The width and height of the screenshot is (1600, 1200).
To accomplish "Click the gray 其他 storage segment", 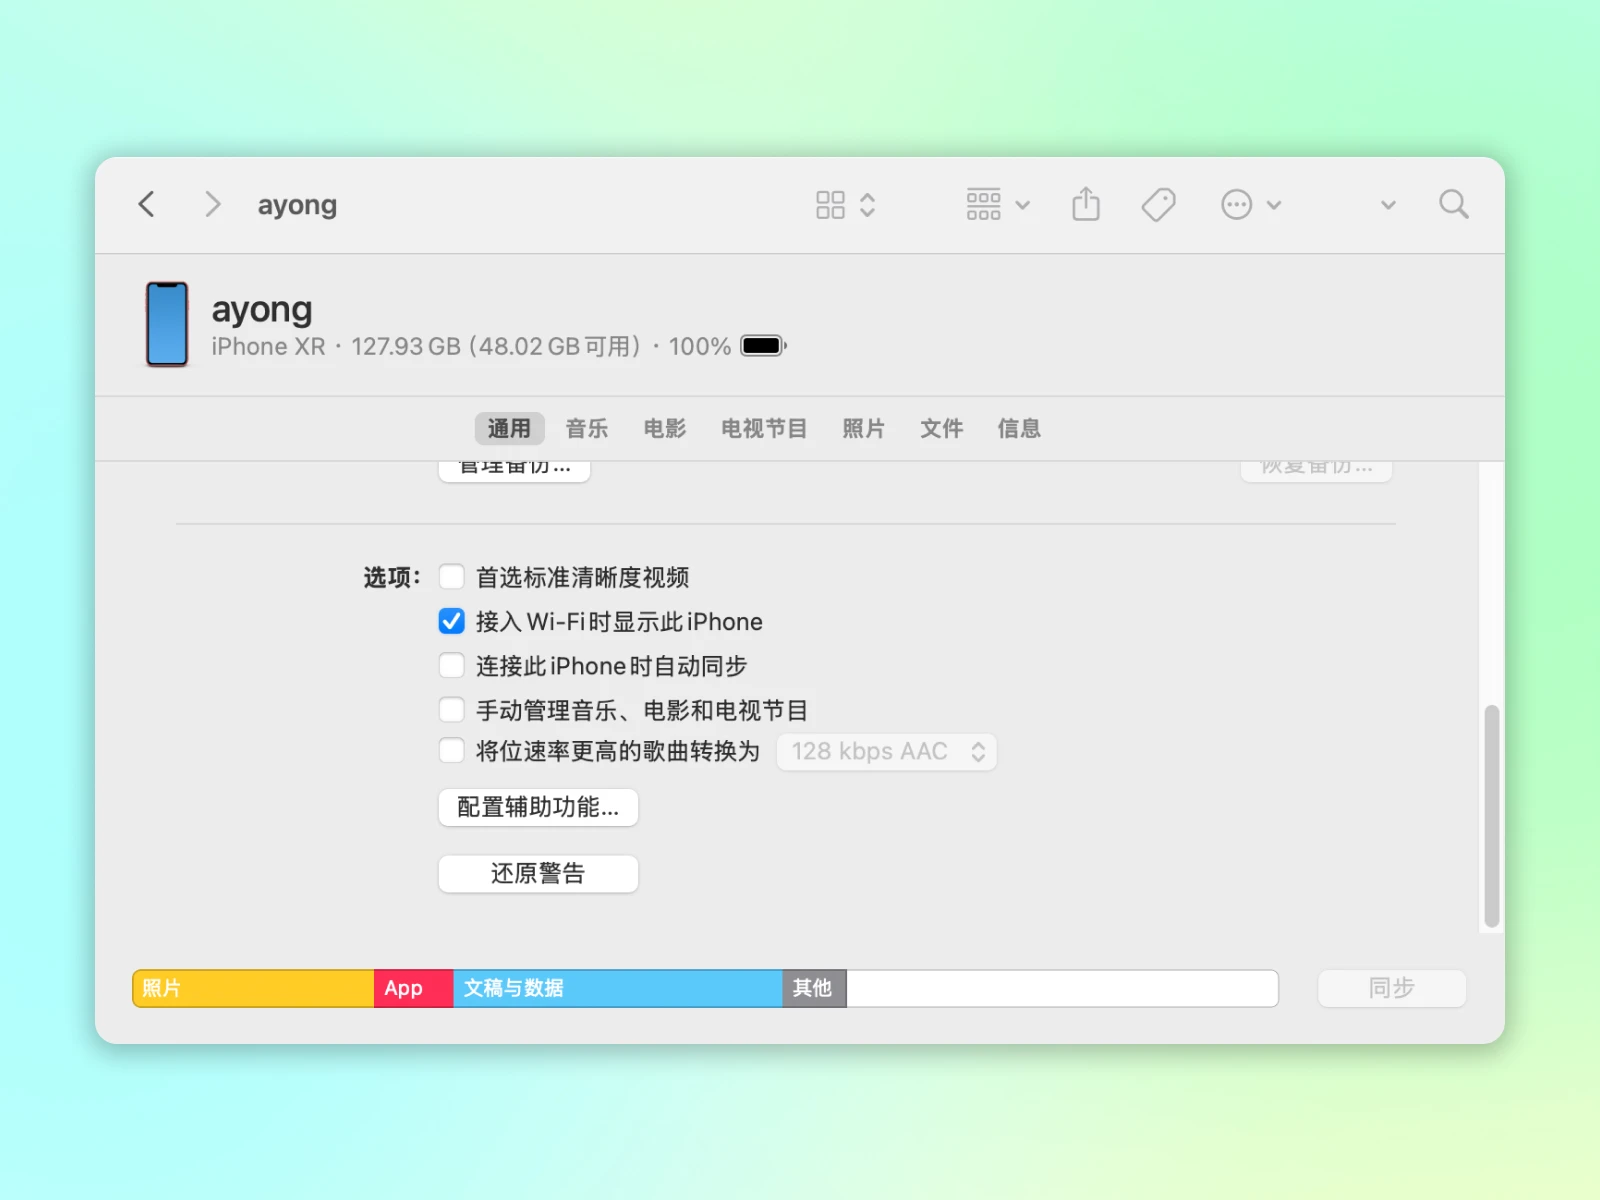I will pyautogui.click(x=815, y=988).
